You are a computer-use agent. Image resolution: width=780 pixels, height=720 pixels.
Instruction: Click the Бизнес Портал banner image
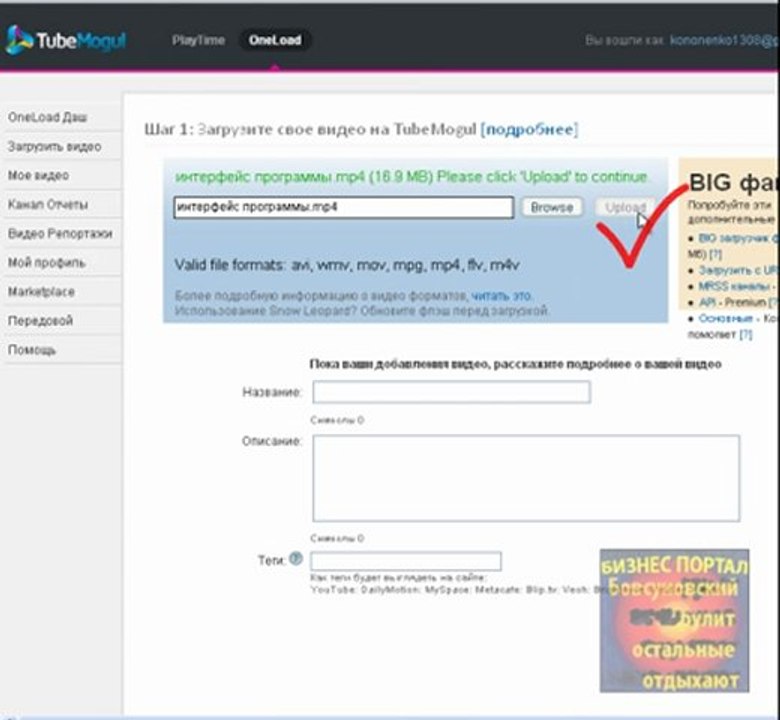coord(675,620)
